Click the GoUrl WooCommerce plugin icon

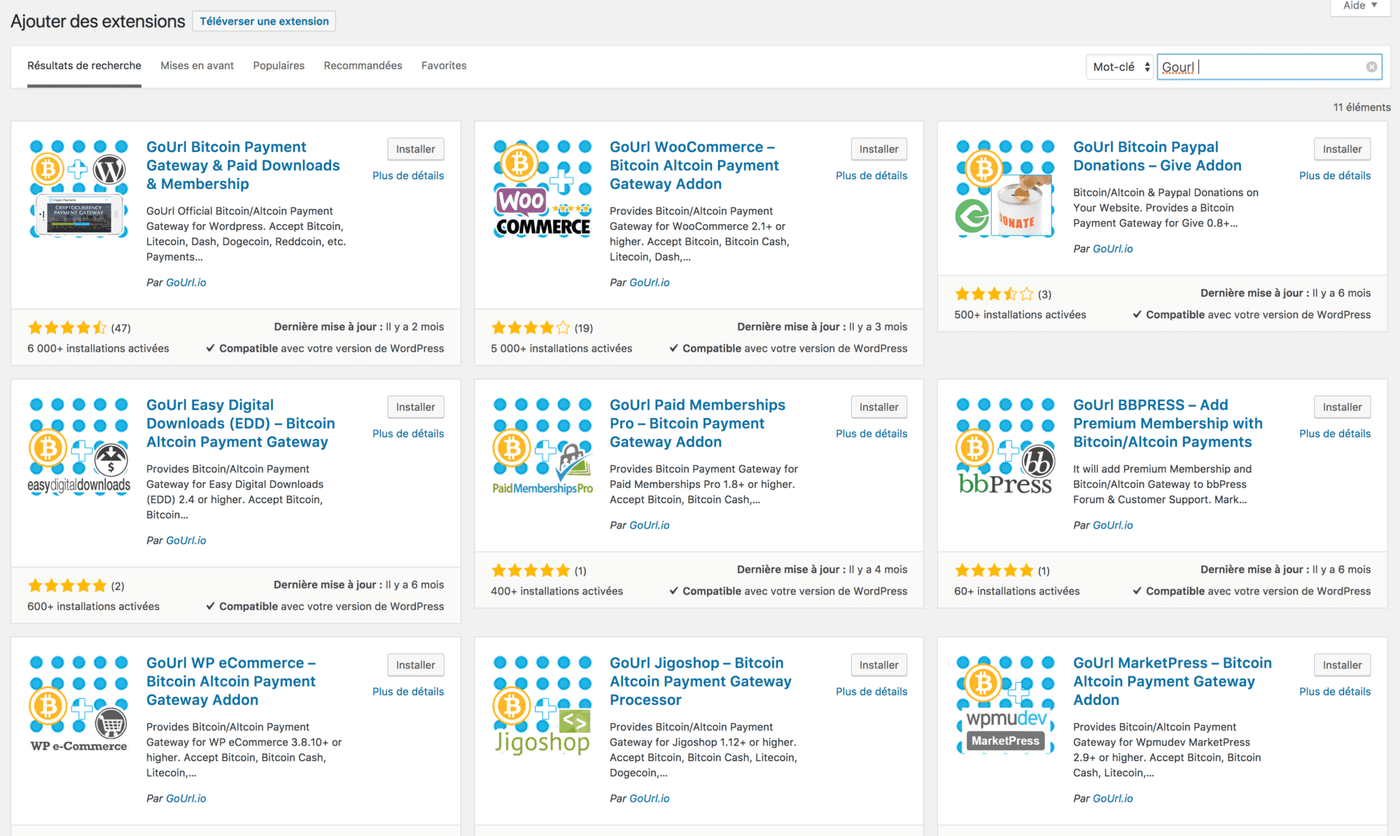542,187
